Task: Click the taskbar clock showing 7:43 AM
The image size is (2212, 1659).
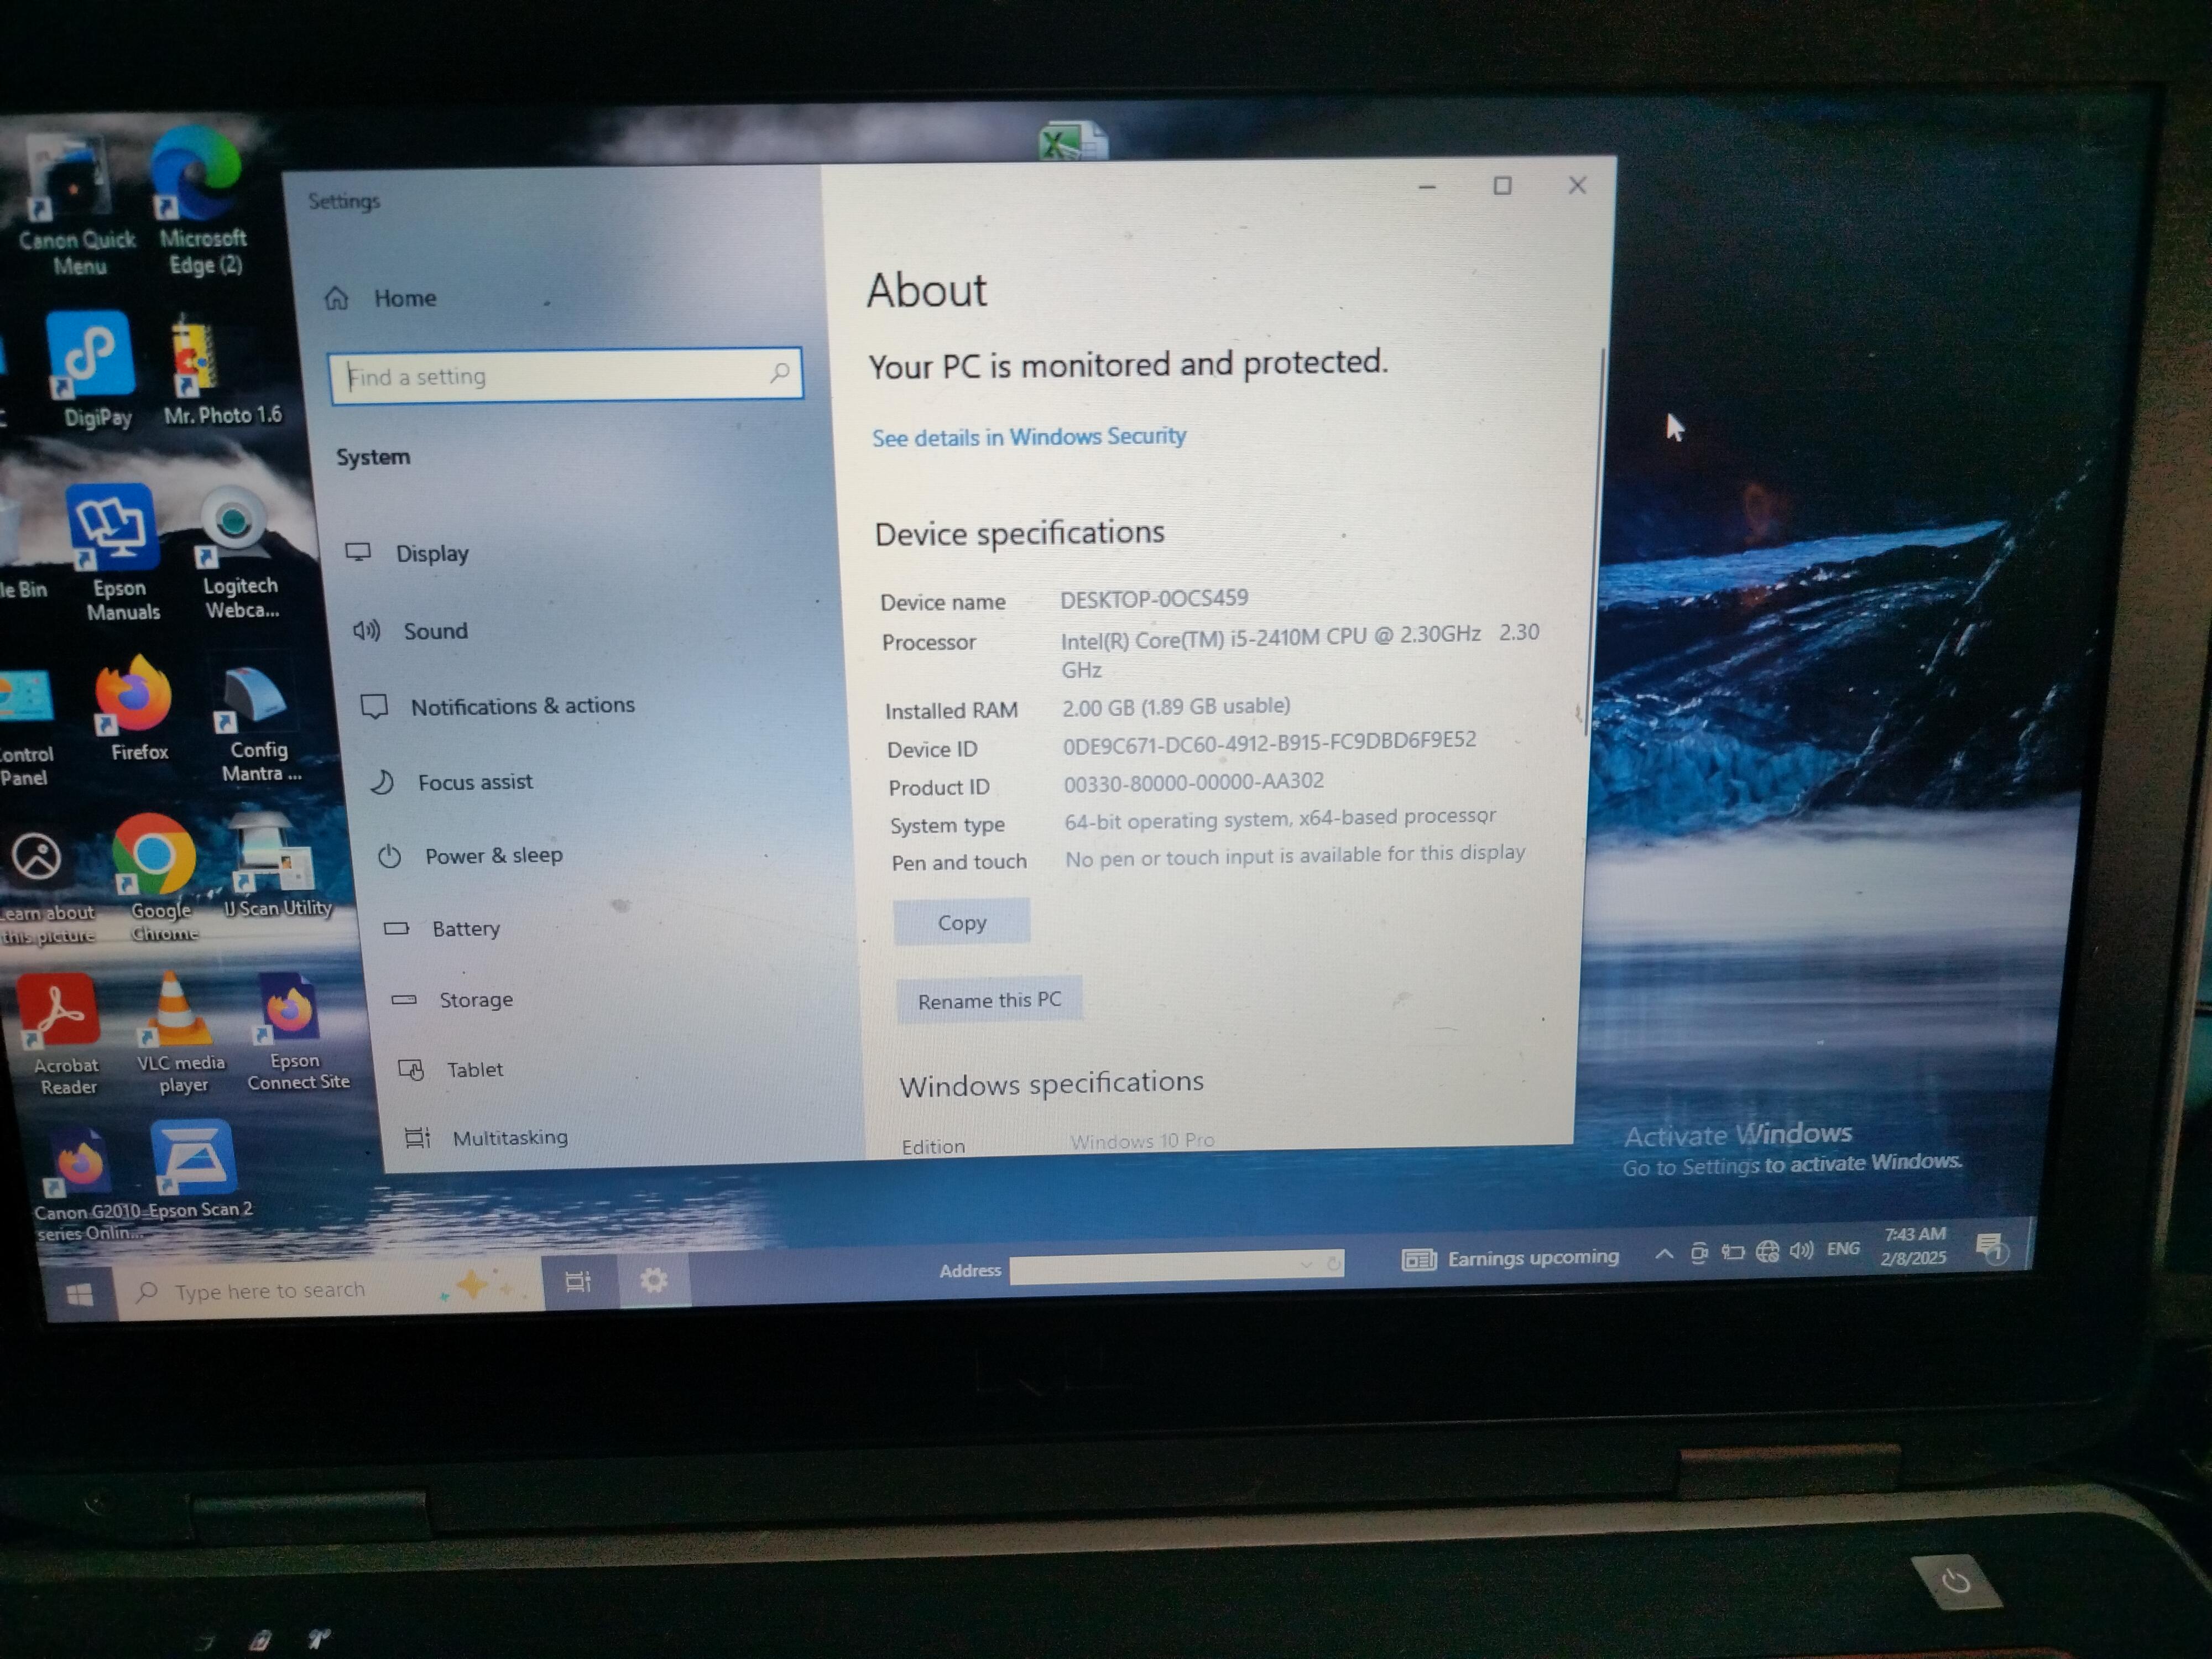Action: (x=1914, y=1246)
